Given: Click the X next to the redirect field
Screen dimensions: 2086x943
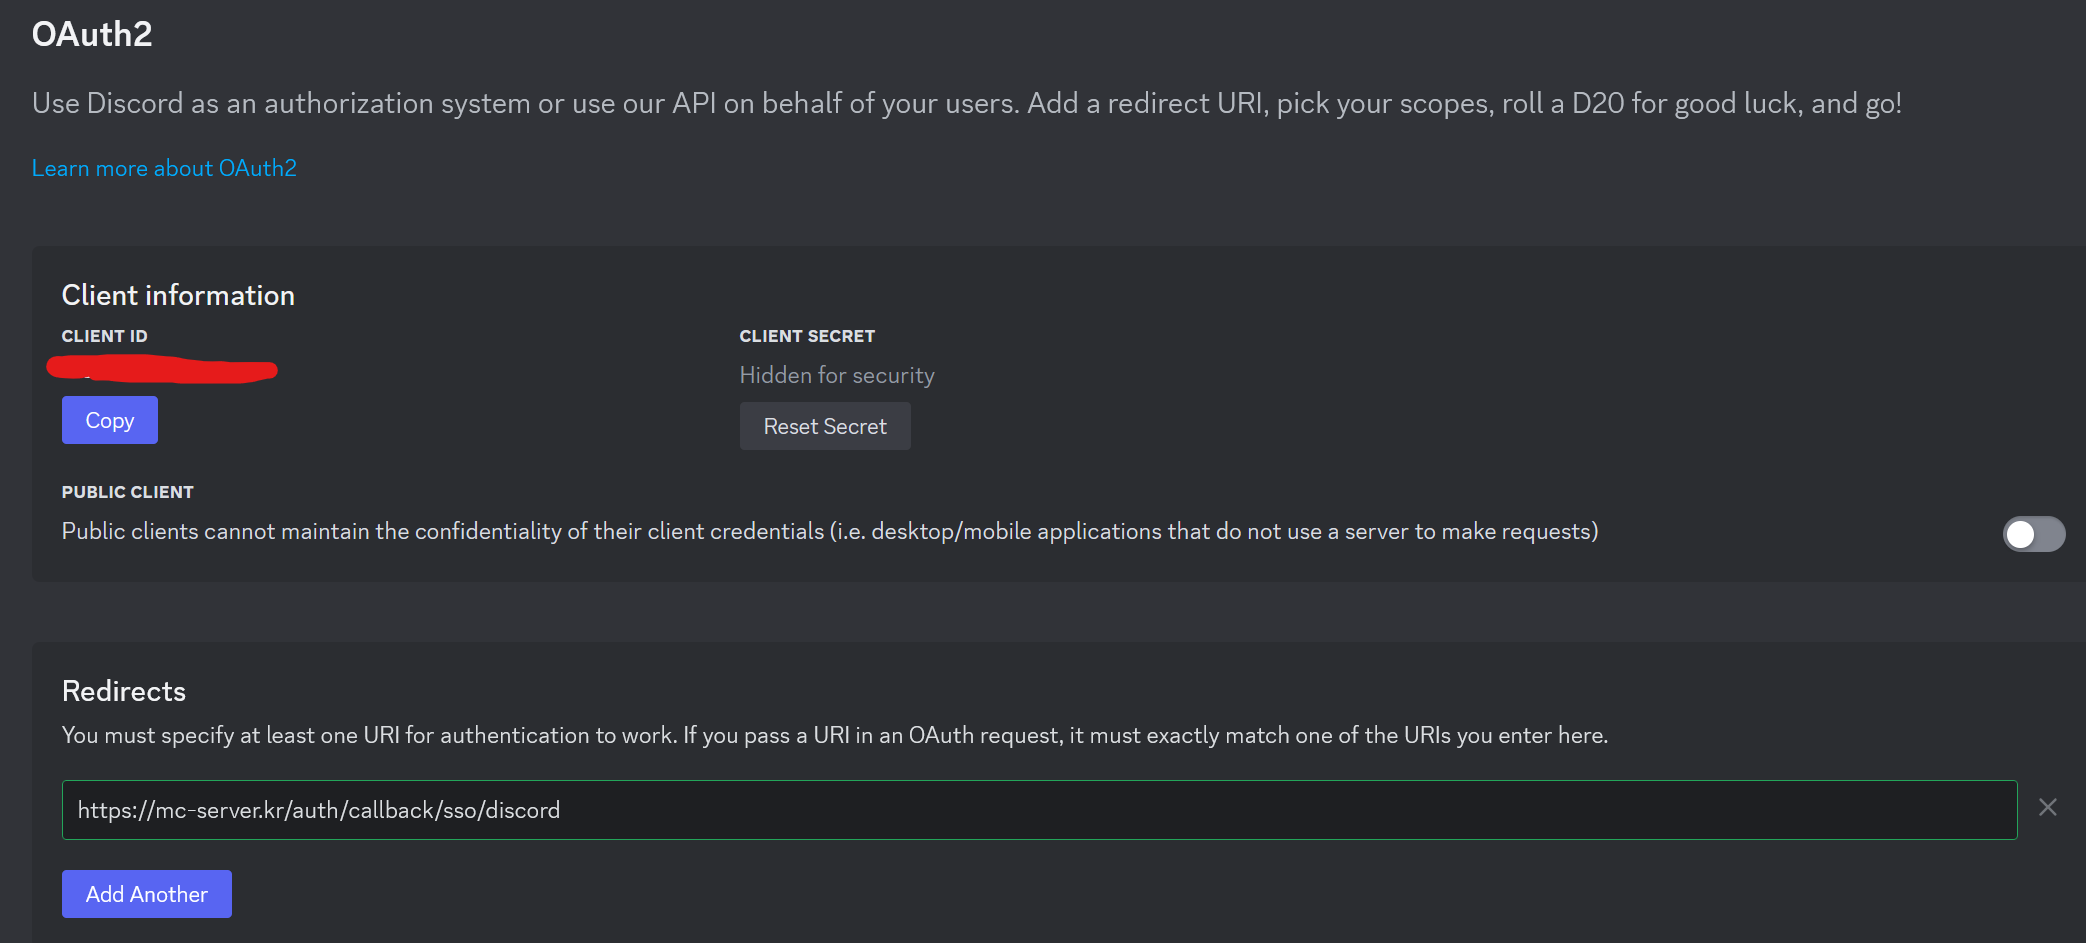Looking at the screenshot, I should (2048, 808).
